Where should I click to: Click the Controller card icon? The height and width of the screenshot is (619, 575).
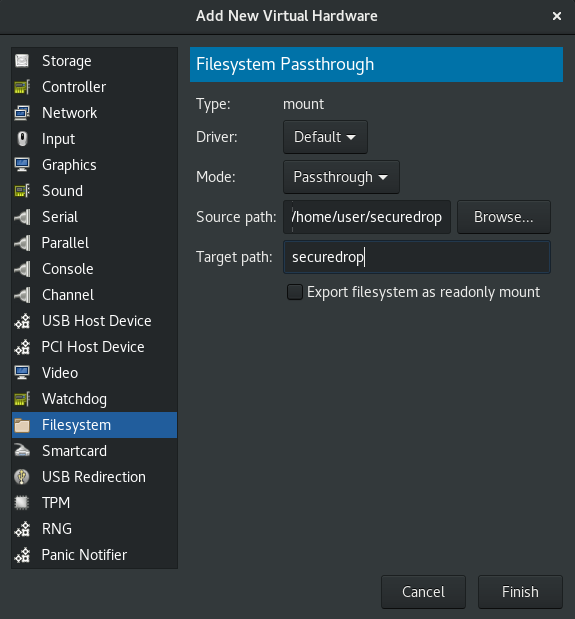coord(22,87)
